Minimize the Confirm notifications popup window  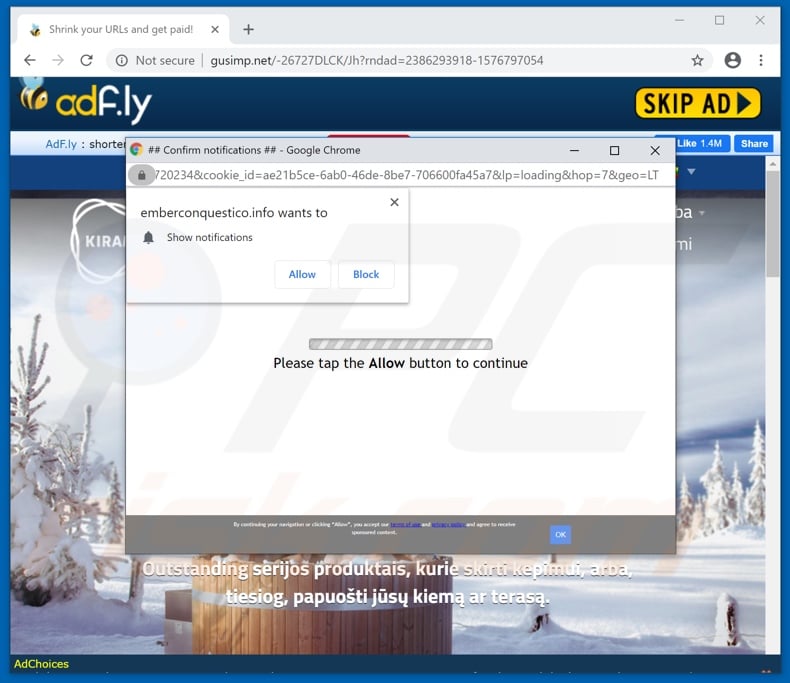point(574,151)
